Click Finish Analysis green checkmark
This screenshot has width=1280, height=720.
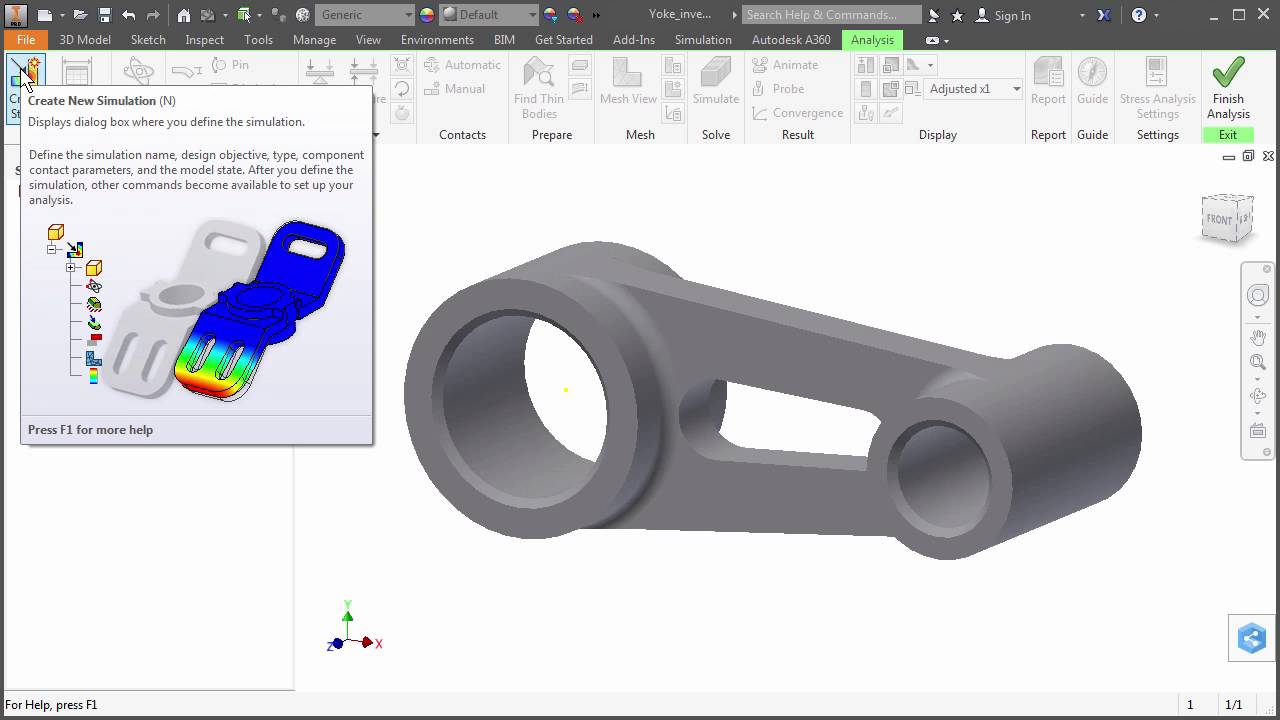[x=1228, y=88]
